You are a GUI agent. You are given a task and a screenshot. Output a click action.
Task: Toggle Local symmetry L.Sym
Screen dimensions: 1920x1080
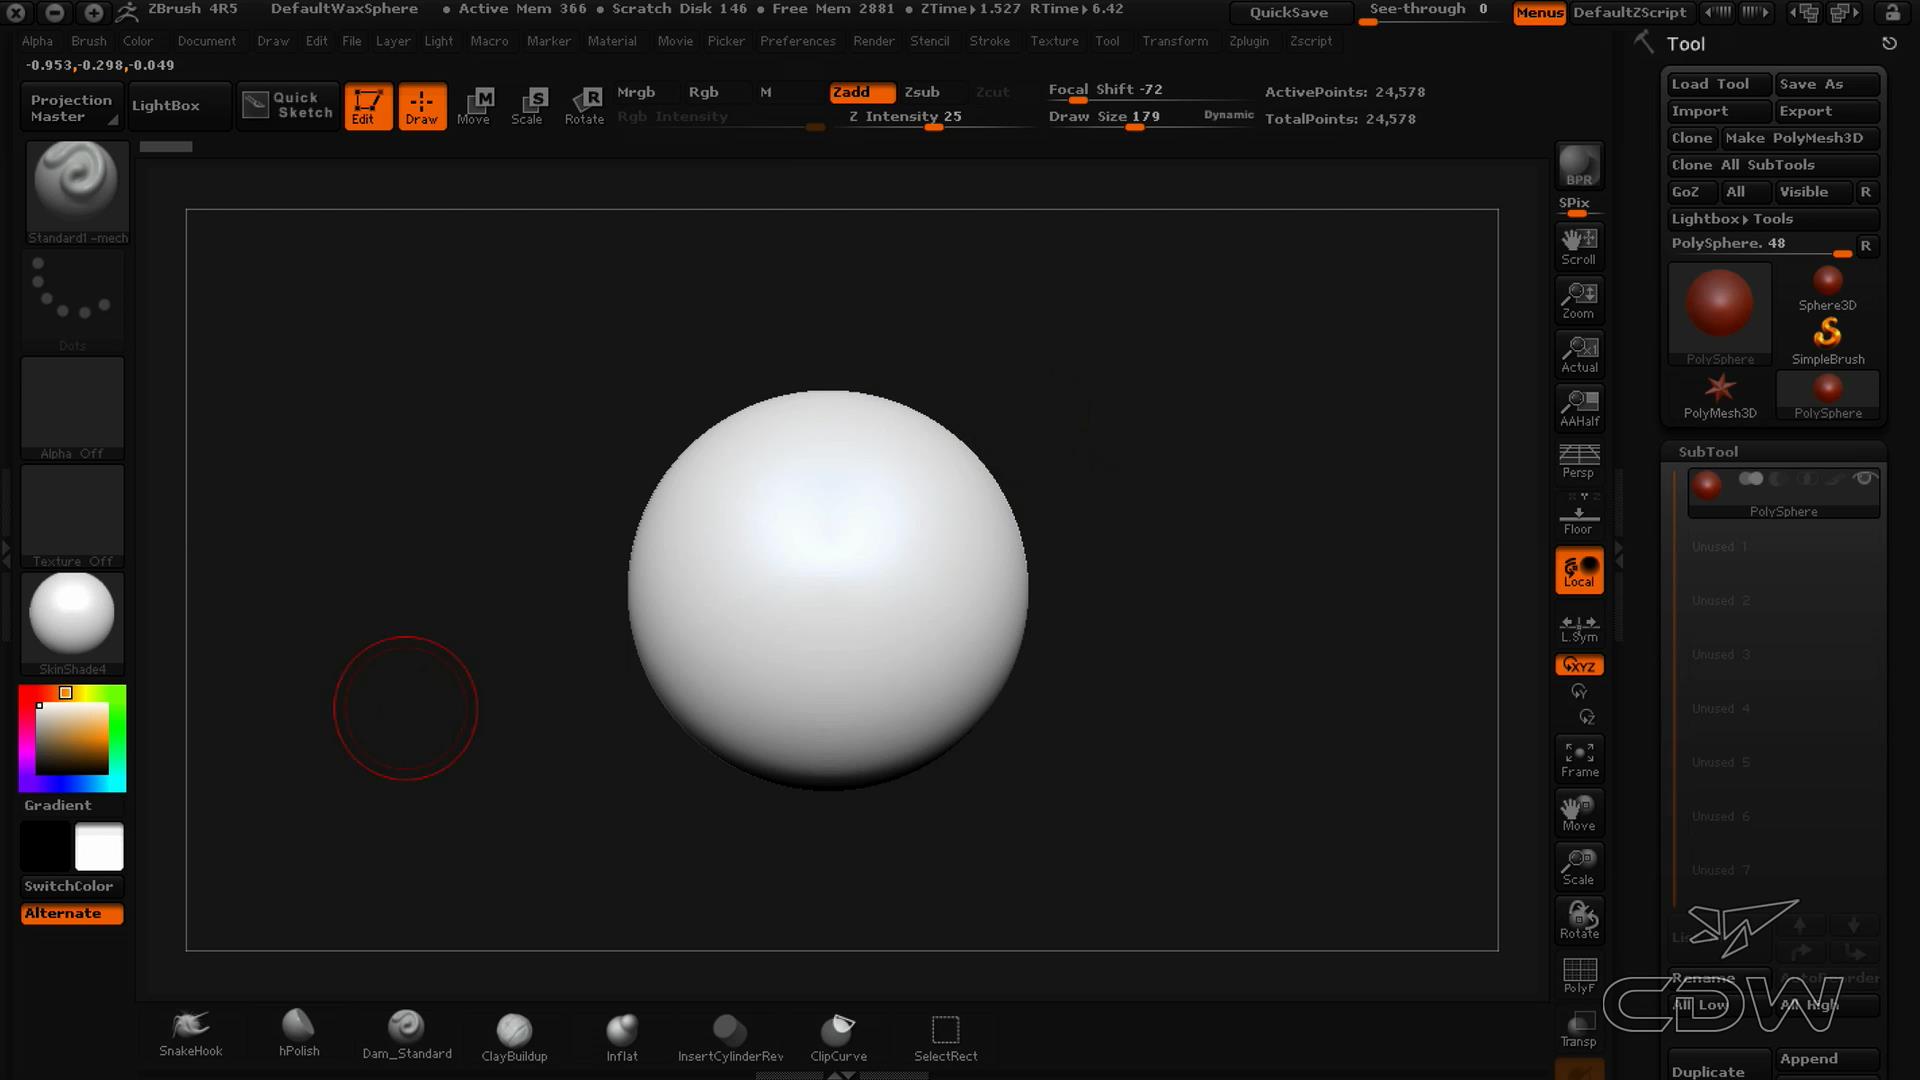pos(1579,627)
